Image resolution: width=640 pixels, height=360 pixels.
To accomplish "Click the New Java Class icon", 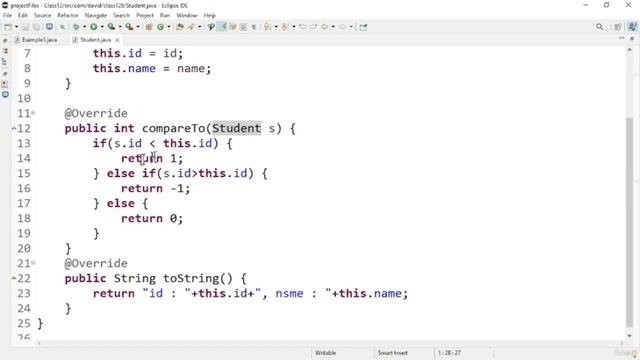I will [x=160, y=27].
